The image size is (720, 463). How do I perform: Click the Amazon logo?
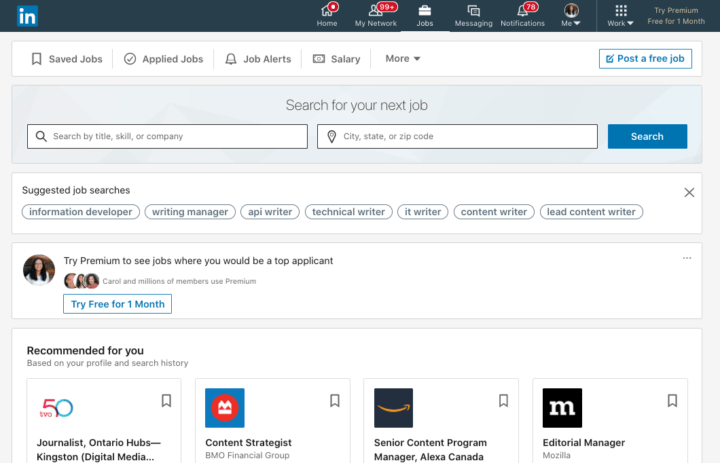coord(394,408)
